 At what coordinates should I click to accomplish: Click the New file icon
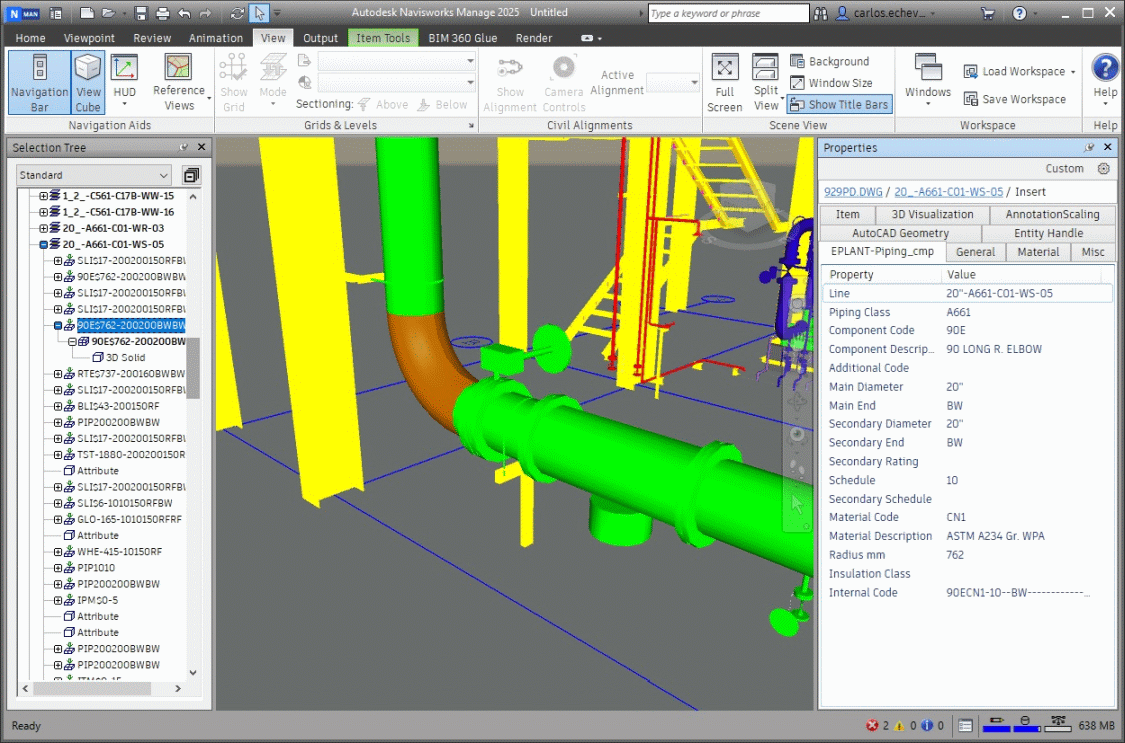pos(87,13)
